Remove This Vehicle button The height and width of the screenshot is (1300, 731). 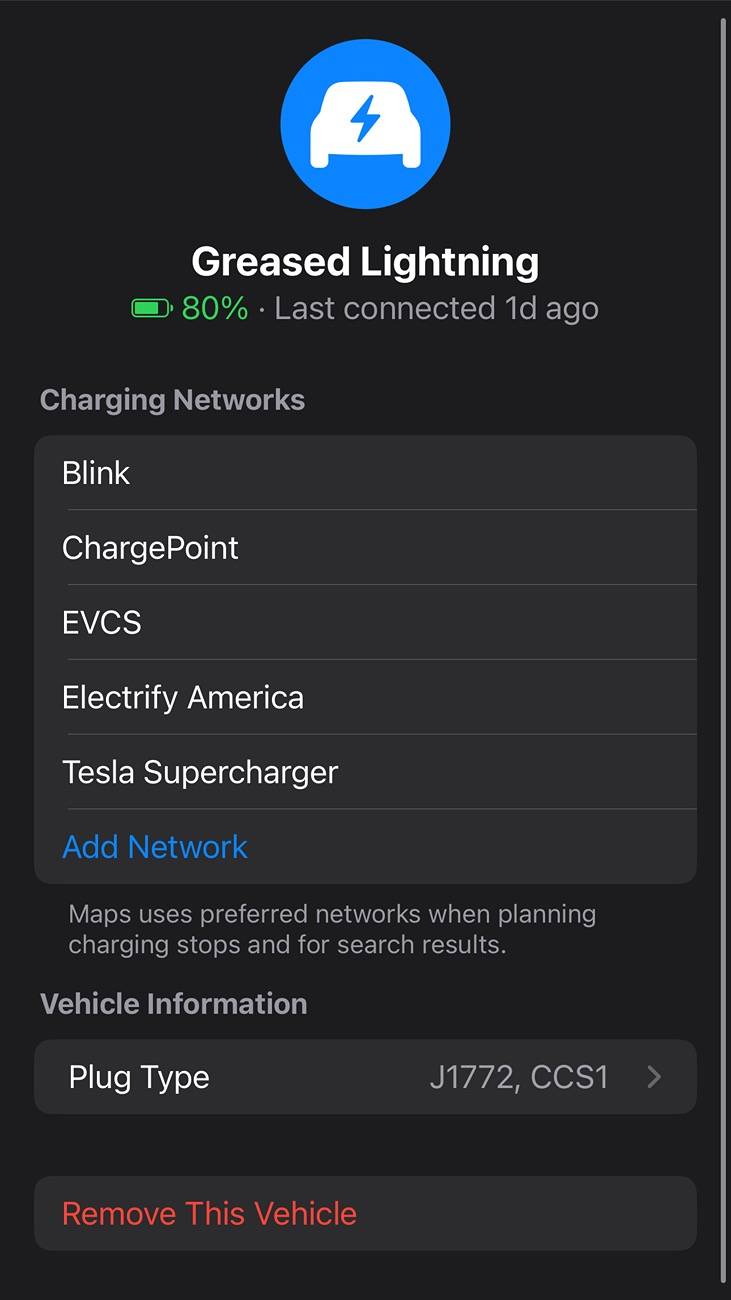pyautogui.click(x=365, y=1213)
